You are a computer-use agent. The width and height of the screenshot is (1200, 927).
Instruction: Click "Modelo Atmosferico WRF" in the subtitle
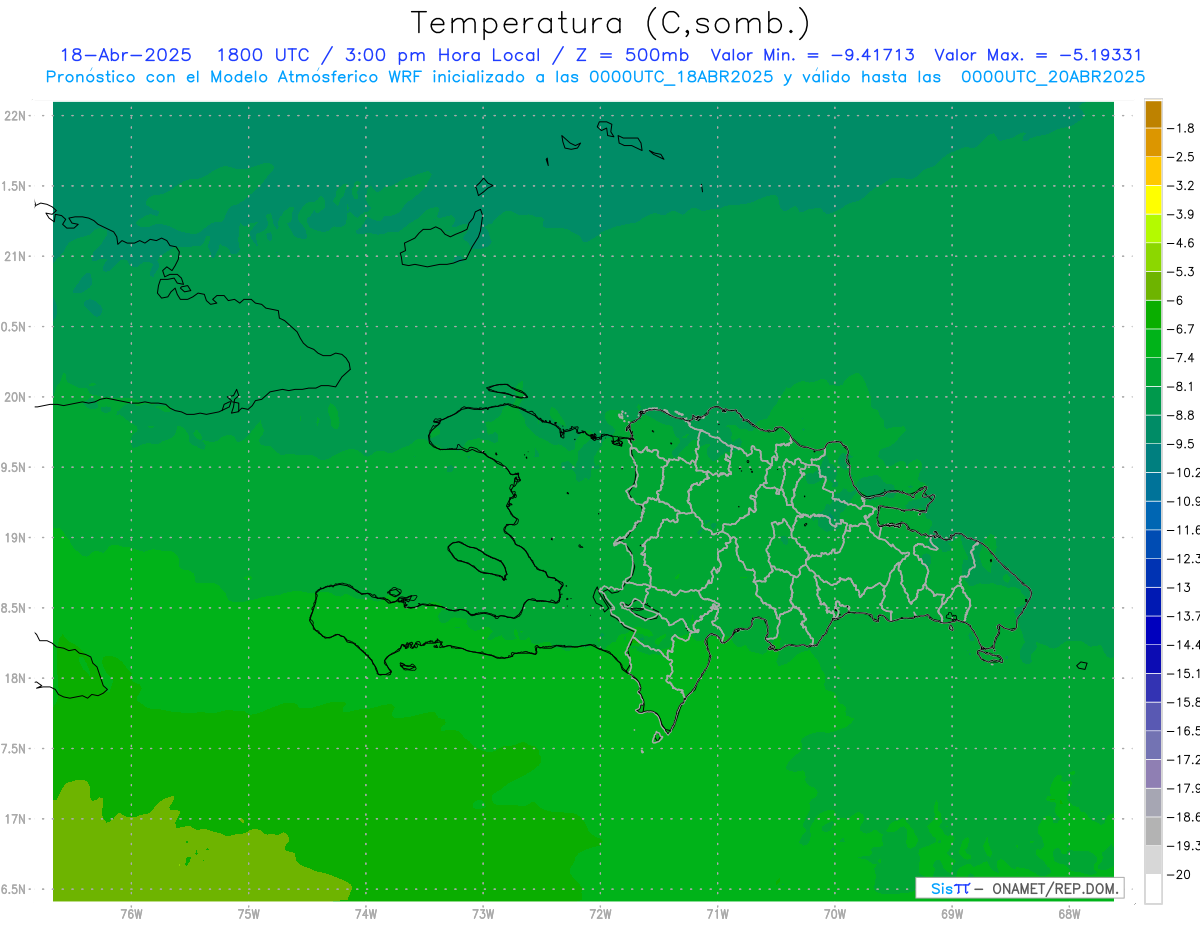[316, 76]
